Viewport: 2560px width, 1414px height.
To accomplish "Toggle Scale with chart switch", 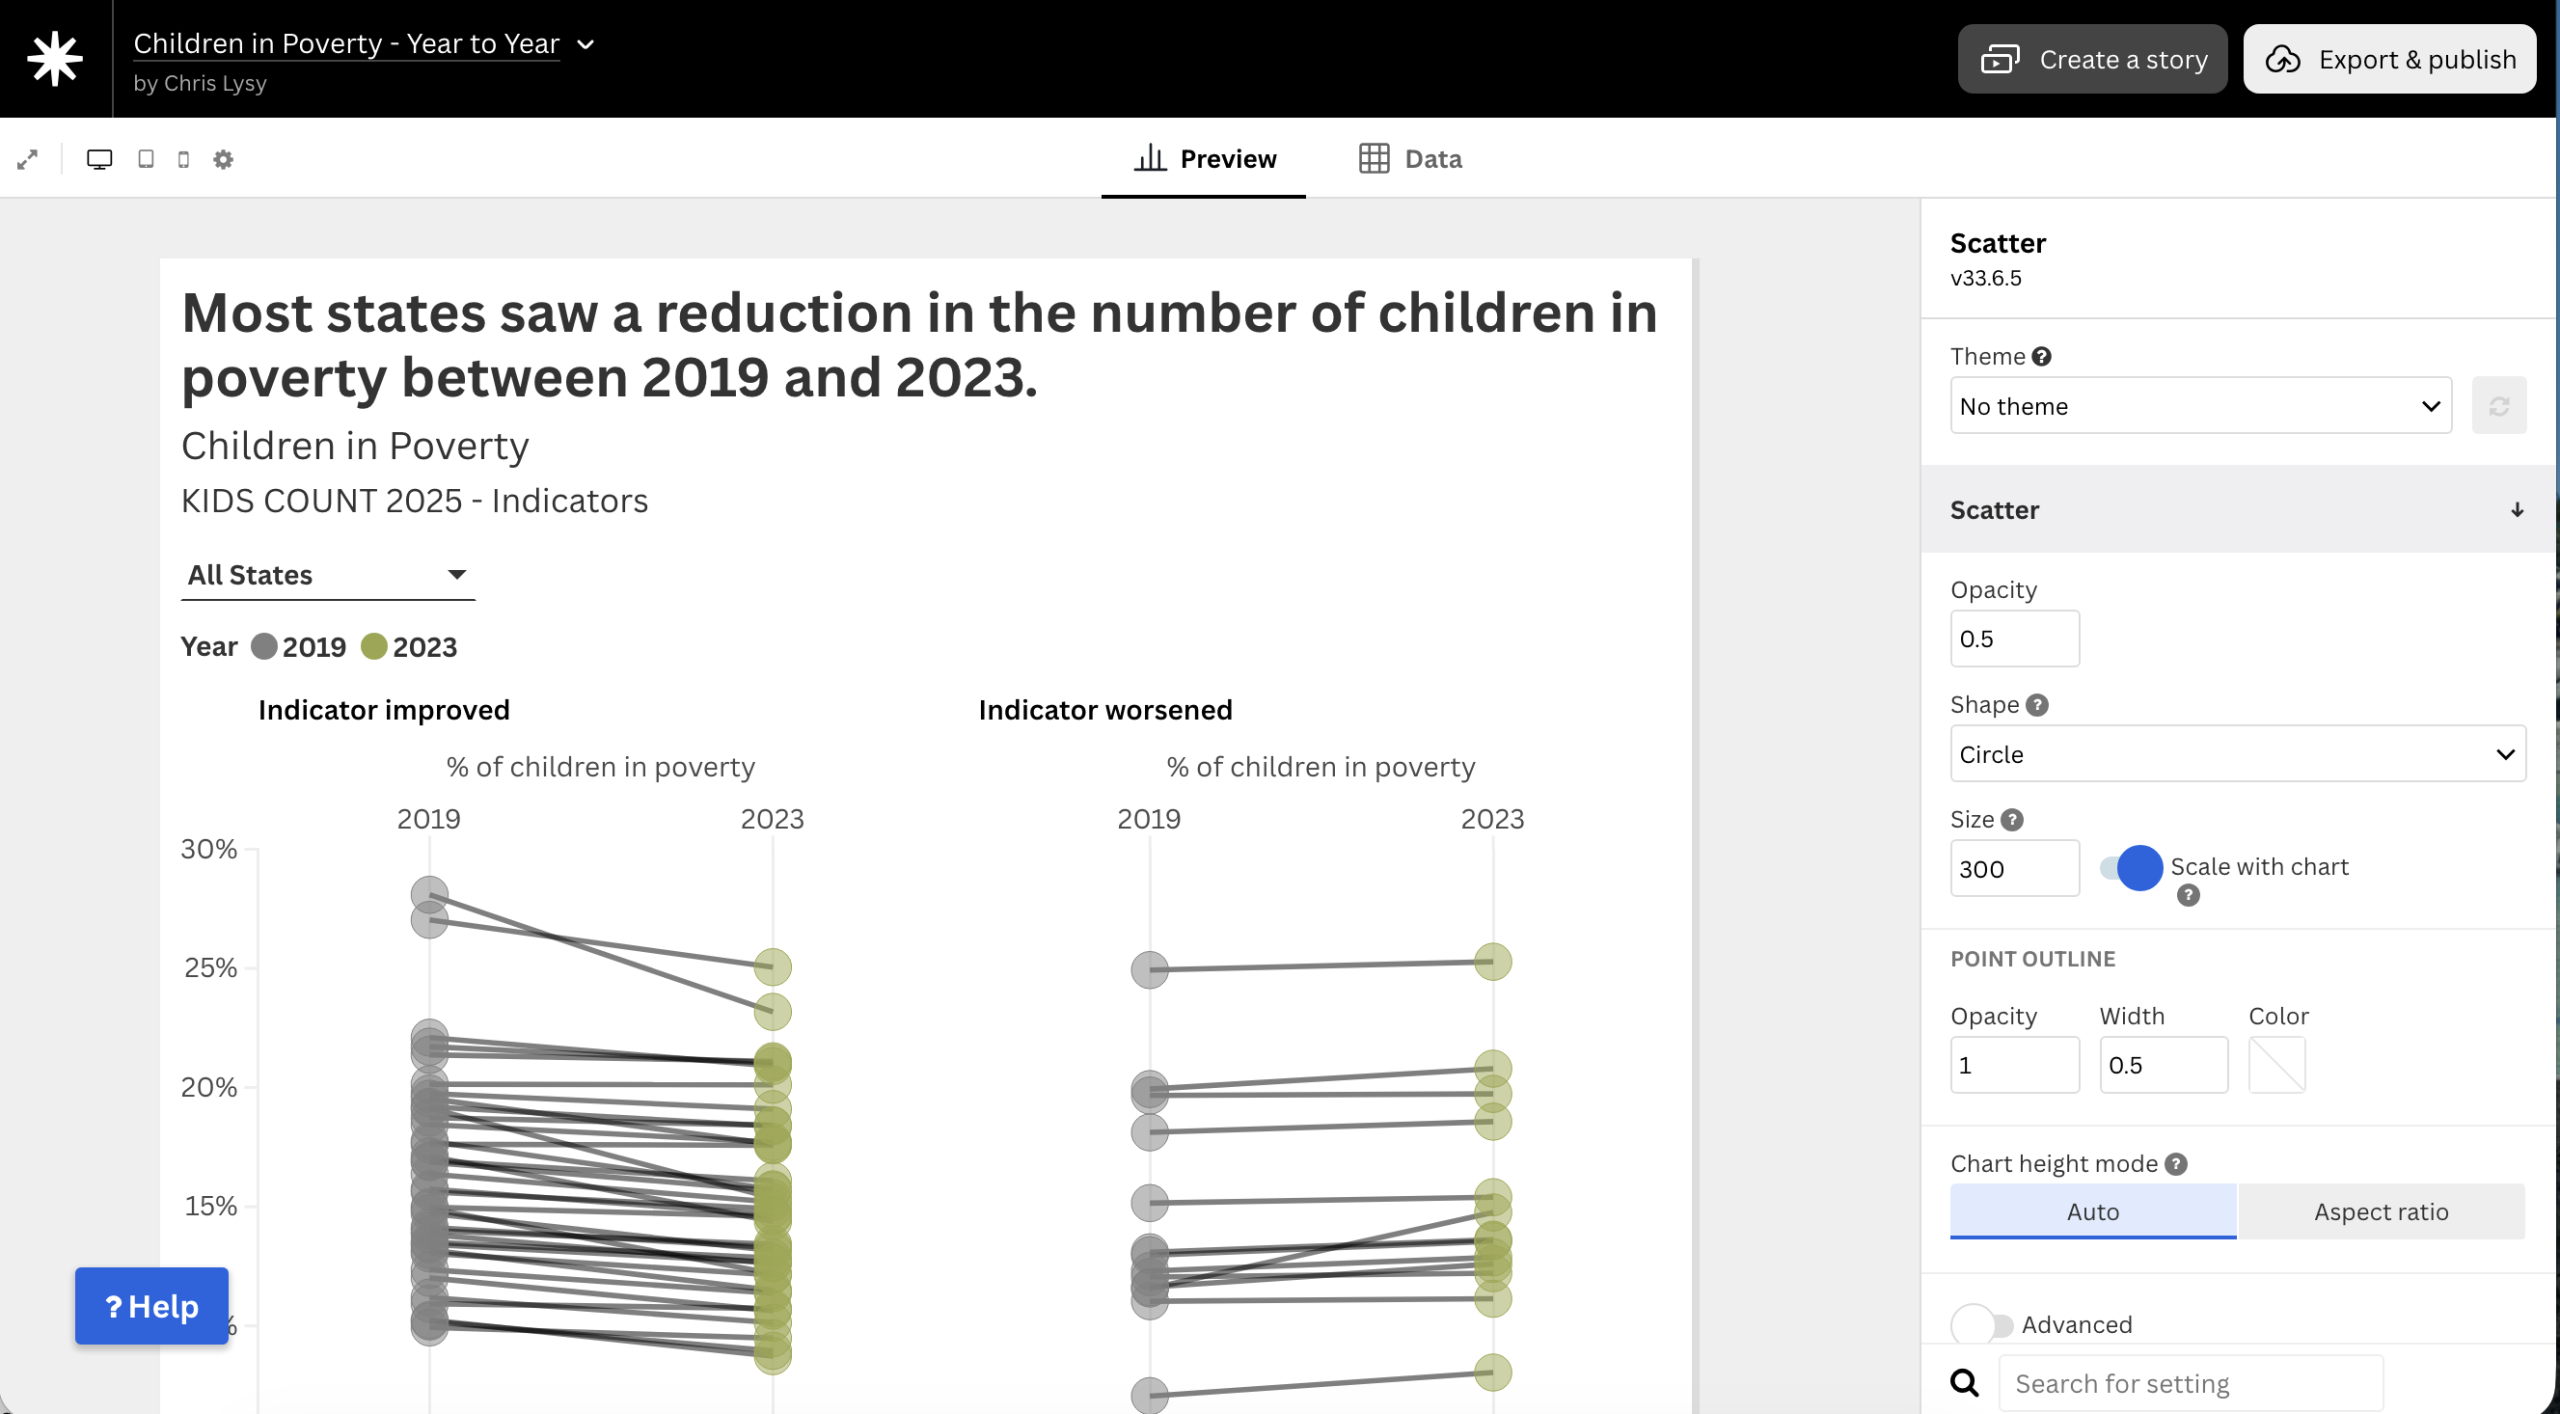I will (2130, 868).
